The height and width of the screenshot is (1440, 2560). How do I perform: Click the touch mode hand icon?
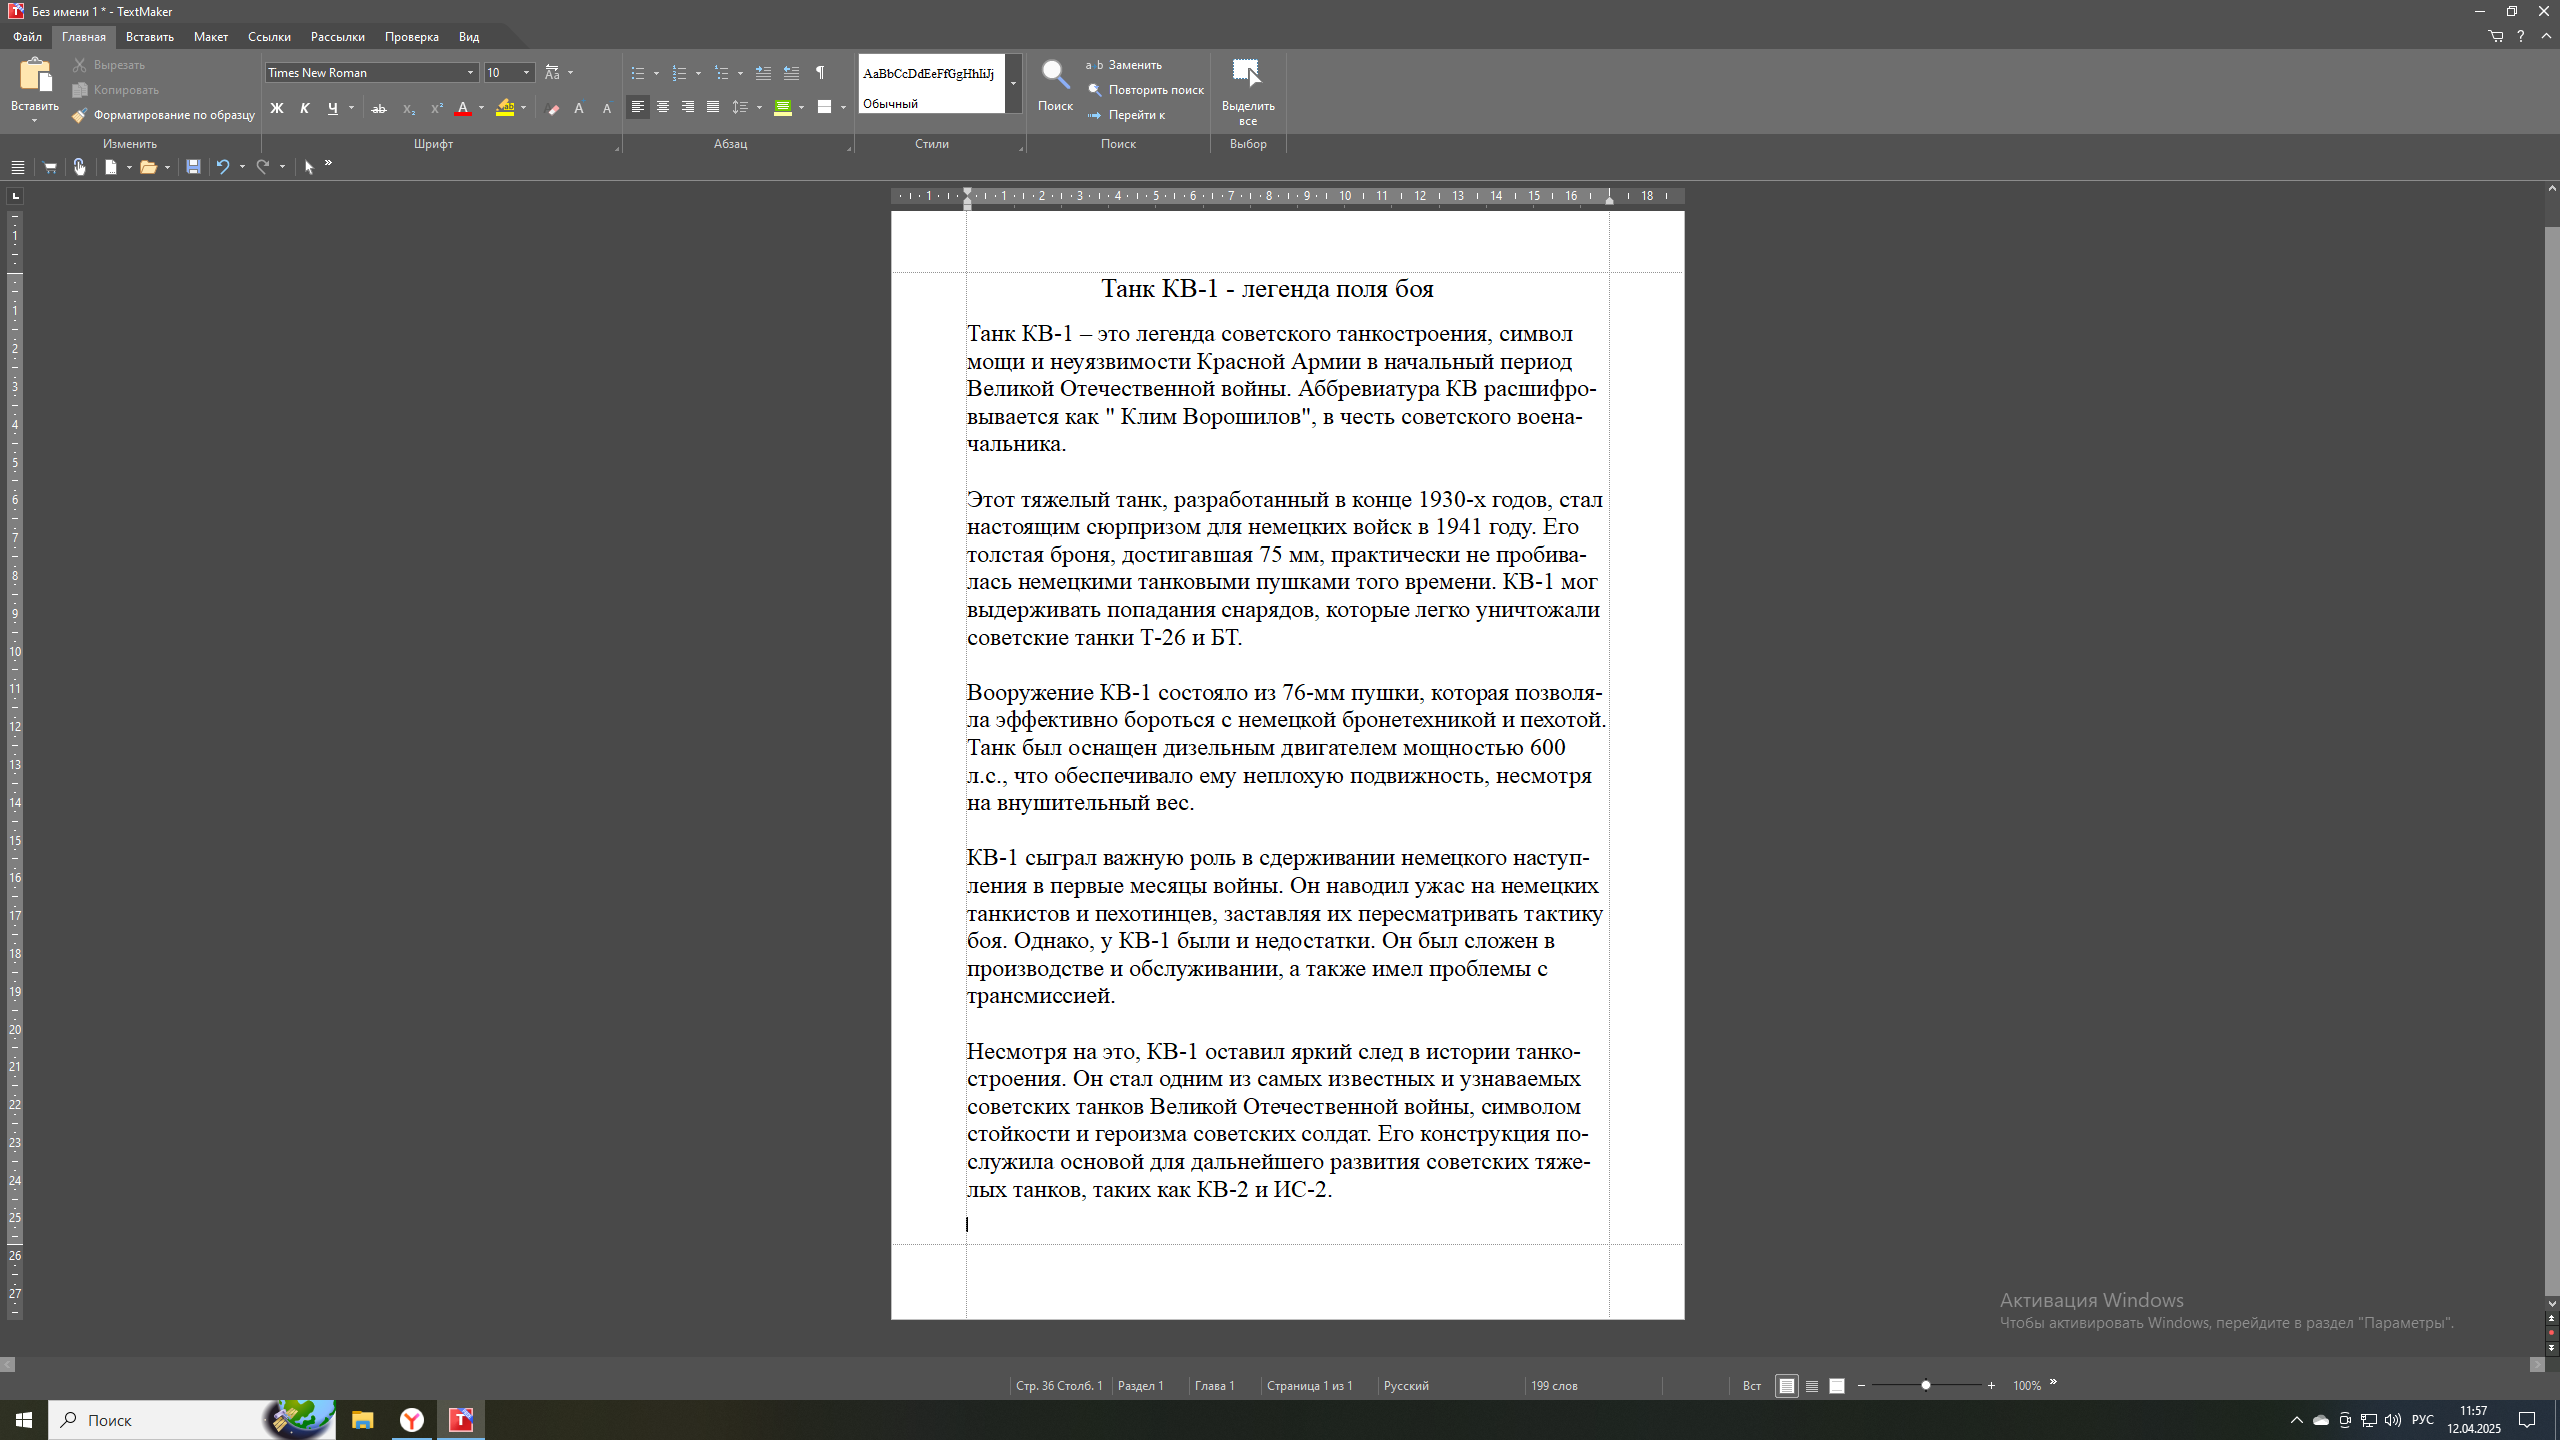[80, 167]
